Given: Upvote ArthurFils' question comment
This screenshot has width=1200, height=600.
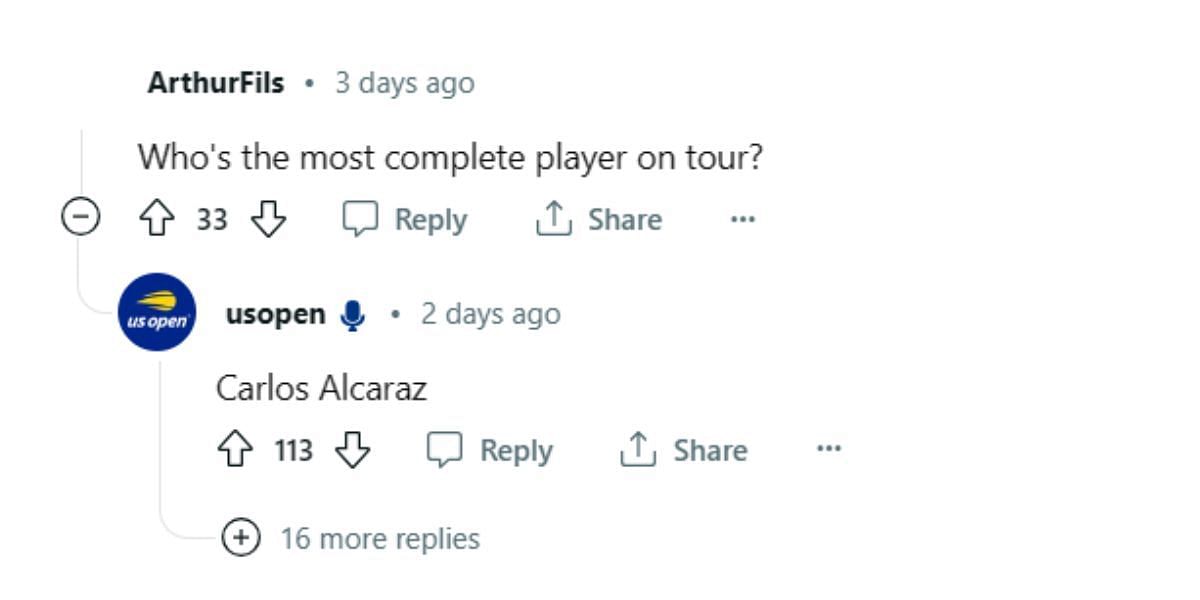Looking at the screenshot, I should pyautogui.click(x=155, y=219).
